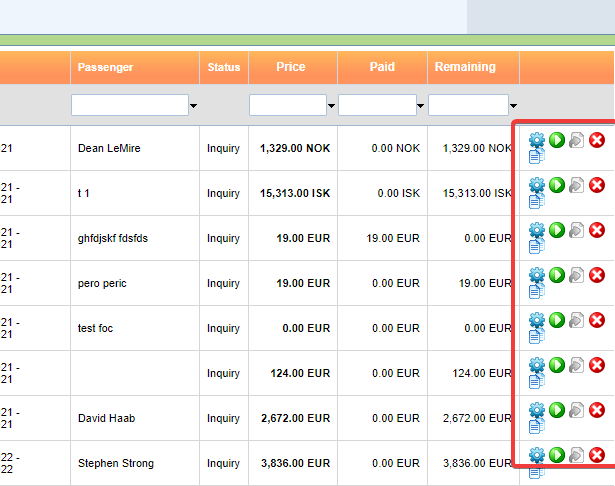Focus the Paid filter text box

coord(377,105)
